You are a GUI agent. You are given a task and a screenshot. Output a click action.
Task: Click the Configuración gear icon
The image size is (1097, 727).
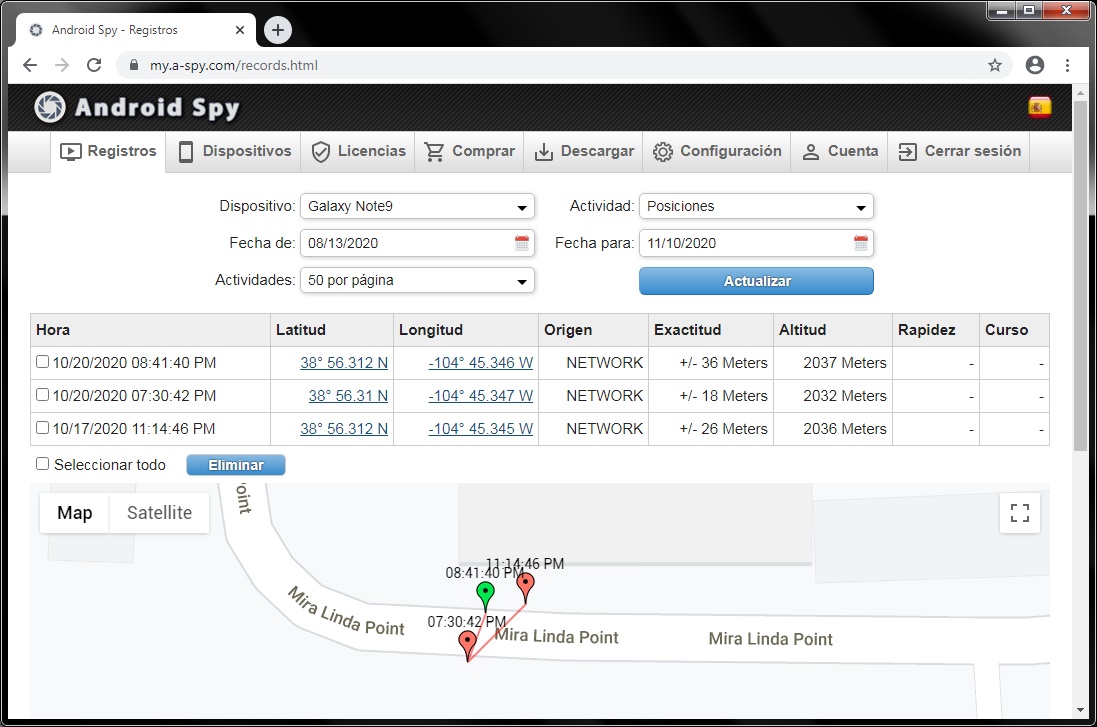[x=663, y=152]
